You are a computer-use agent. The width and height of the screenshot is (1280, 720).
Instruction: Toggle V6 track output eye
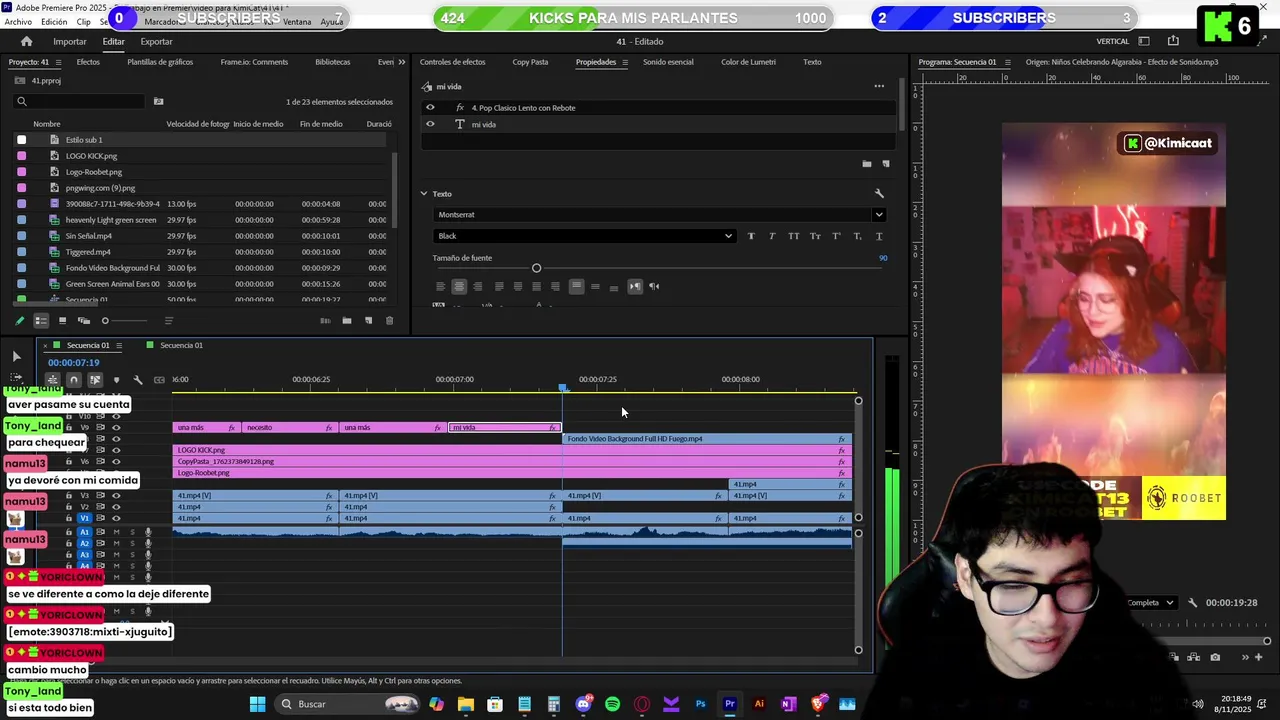(116, 461)
